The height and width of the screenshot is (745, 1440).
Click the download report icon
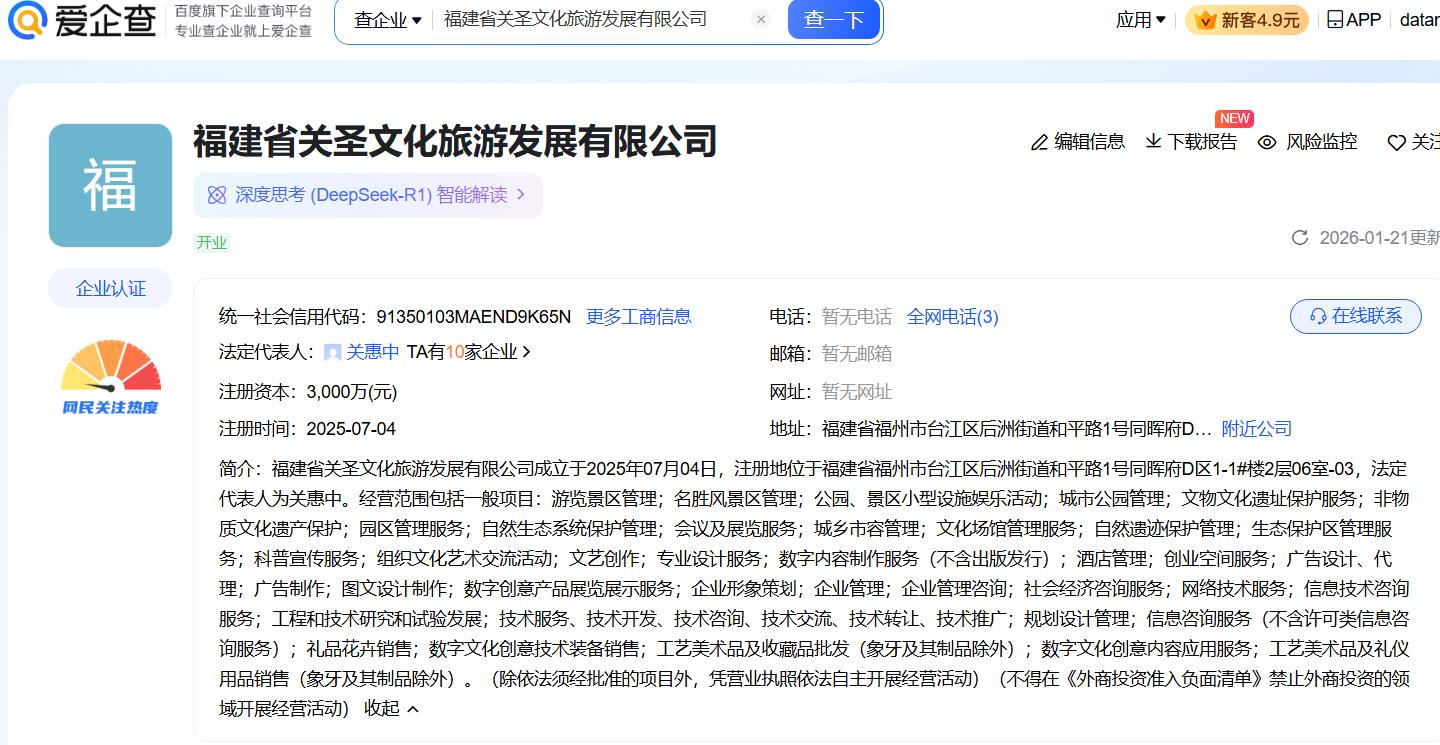pos(1153,142)
